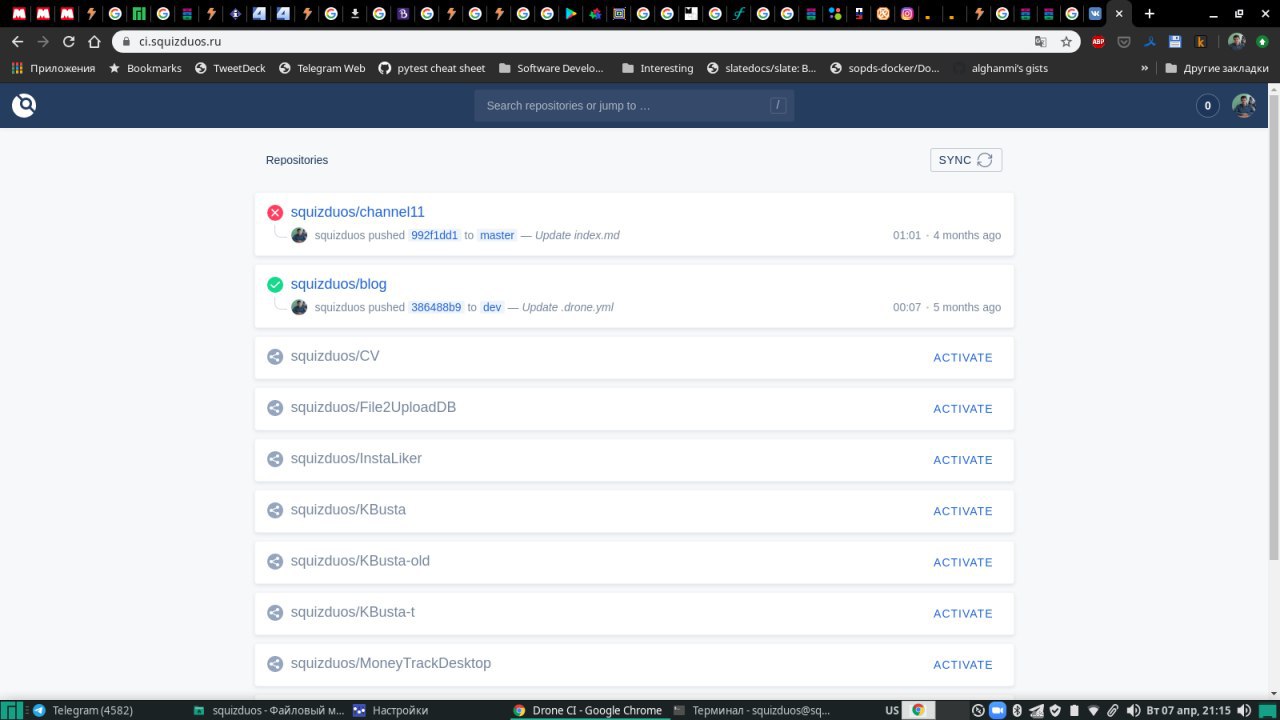The width and height of the screenshot is (1280, 720).
Task: Click the master branch label
Action: tap(497, 235)
